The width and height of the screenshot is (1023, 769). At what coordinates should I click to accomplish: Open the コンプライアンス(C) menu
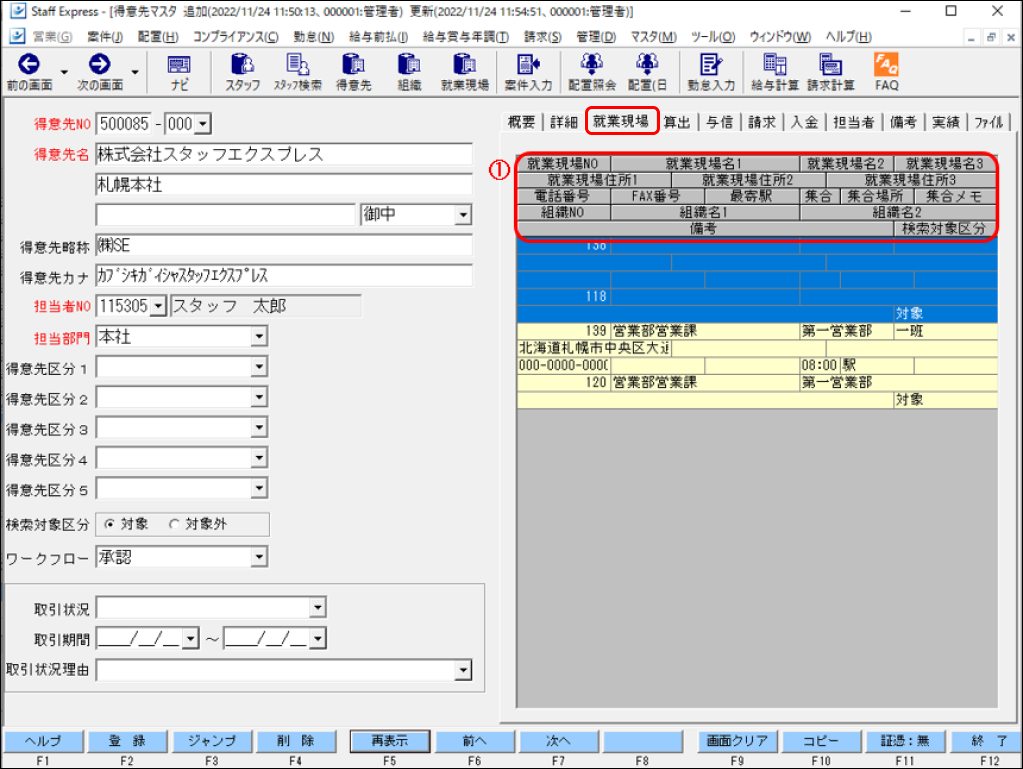(236, 37)
